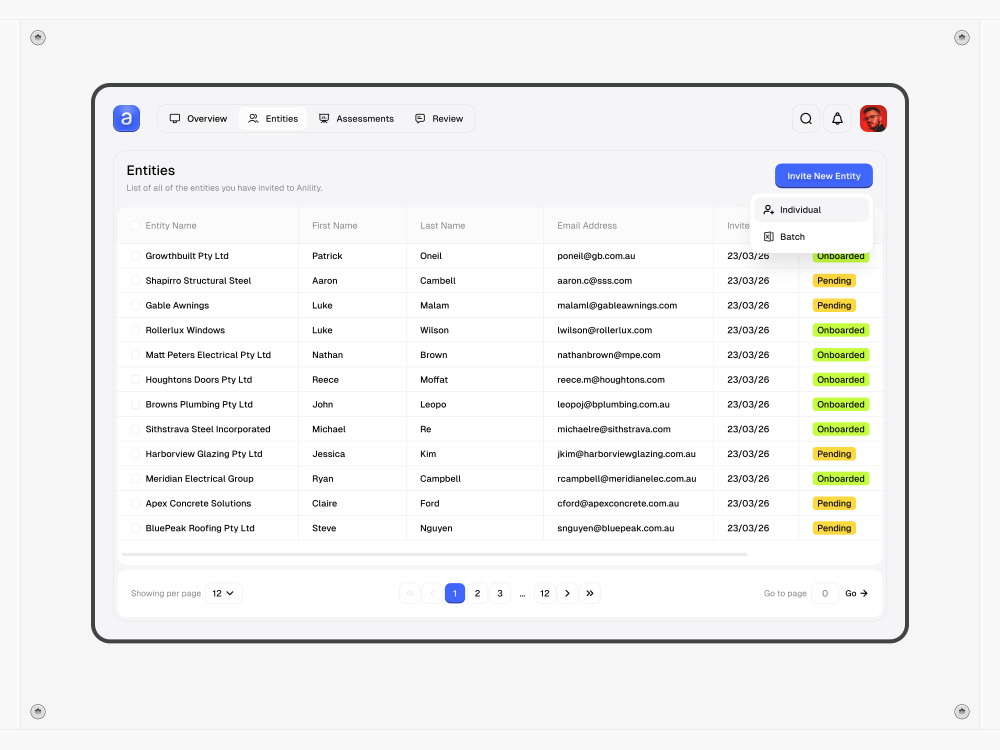Go to the Overview tab
The width and height of the screenshot is (1000, 750).
(198, 119)
